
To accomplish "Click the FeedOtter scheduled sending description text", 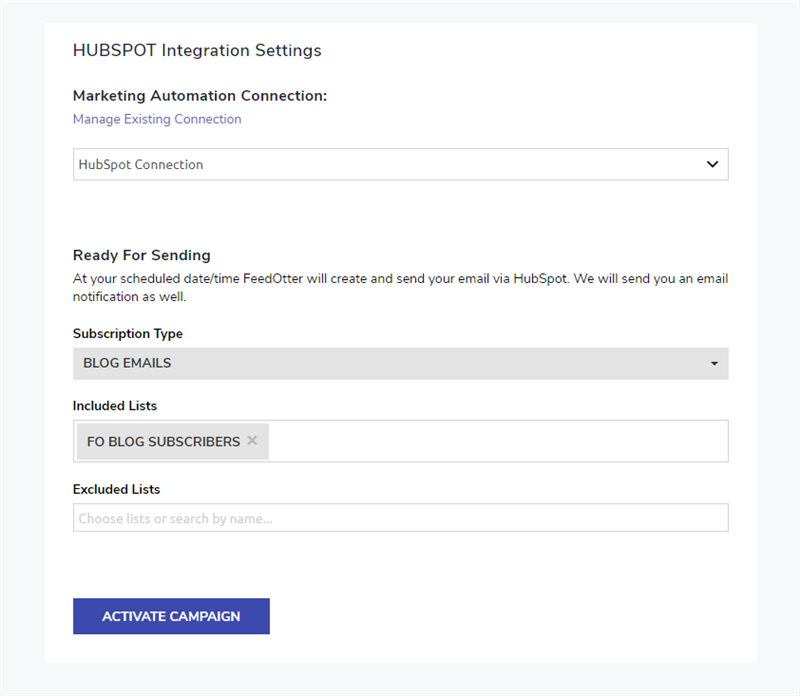I will (401, 287).
